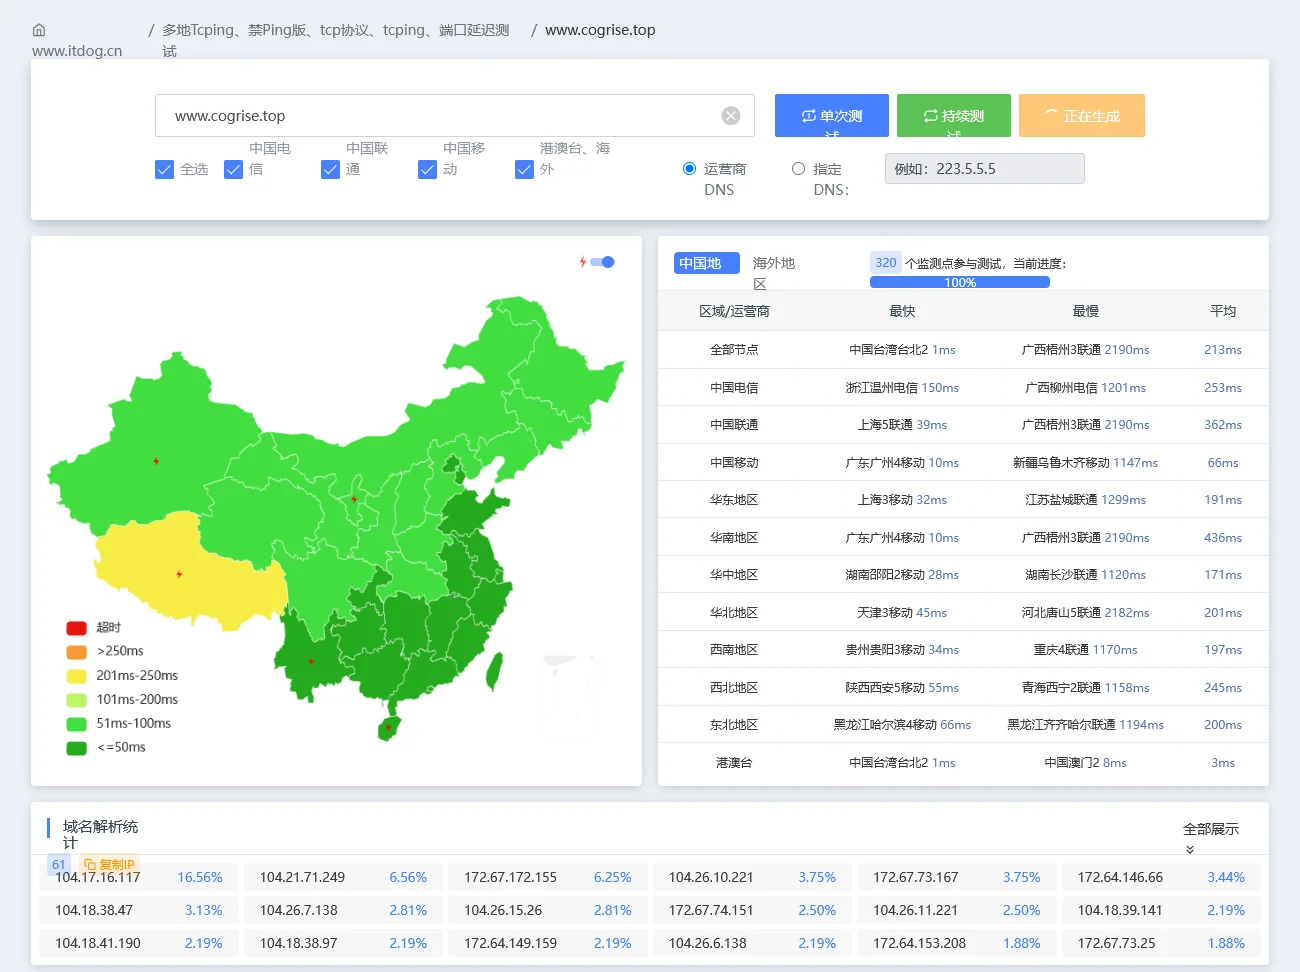The height and width of the screenshot is (972, 1300).
Task: Click the 单次测试 button
Action: 832,115
